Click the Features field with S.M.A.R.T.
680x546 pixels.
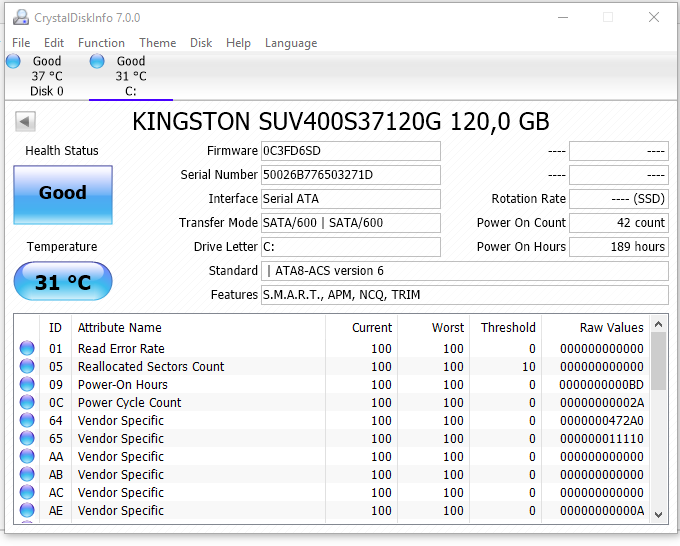pos(465,295)
